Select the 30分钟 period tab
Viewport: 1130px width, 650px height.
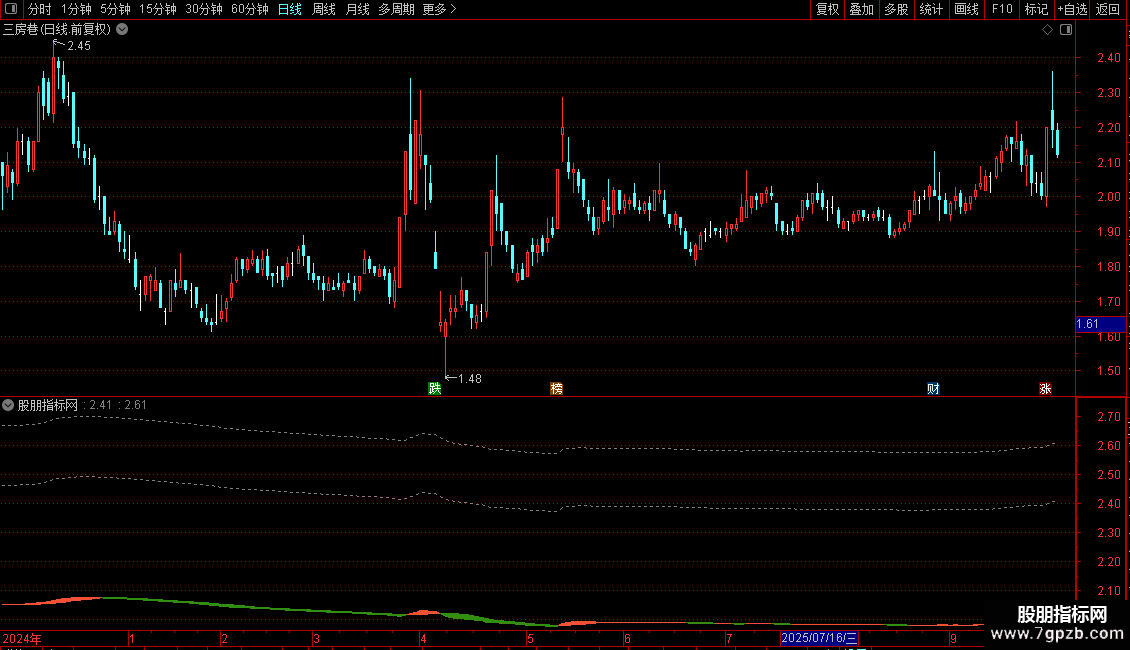point(204,9)
